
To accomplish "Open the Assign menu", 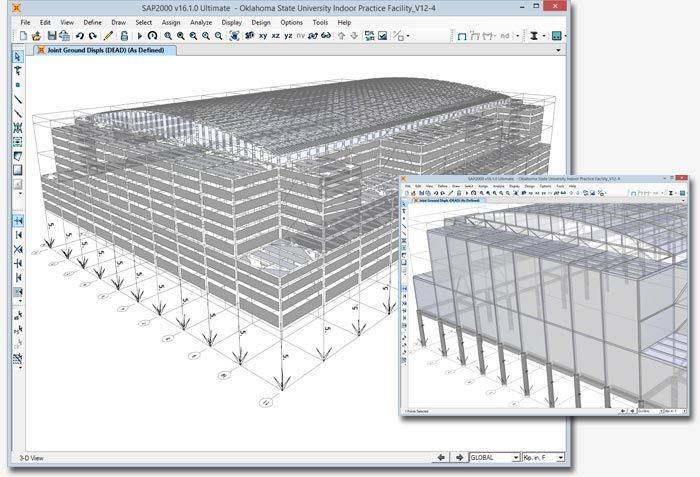I will (x=171, y=22).
